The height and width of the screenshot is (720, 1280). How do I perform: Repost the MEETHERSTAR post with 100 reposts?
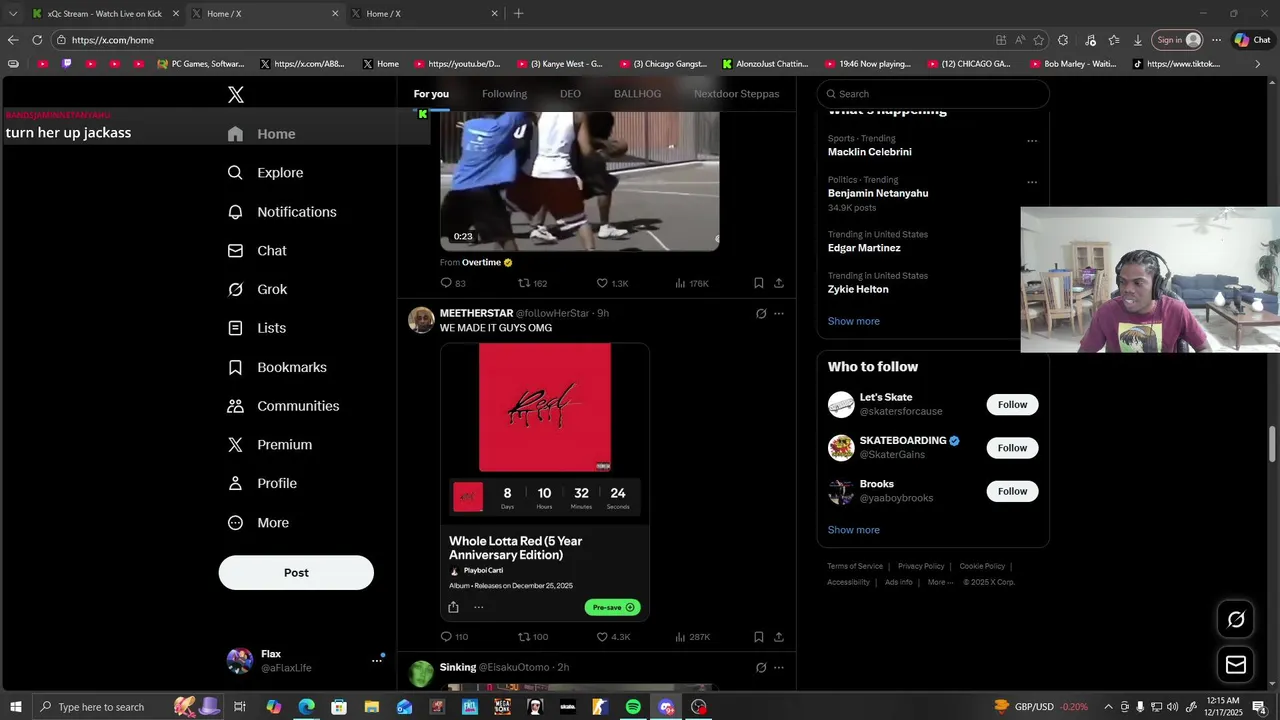tap(532, 637)
